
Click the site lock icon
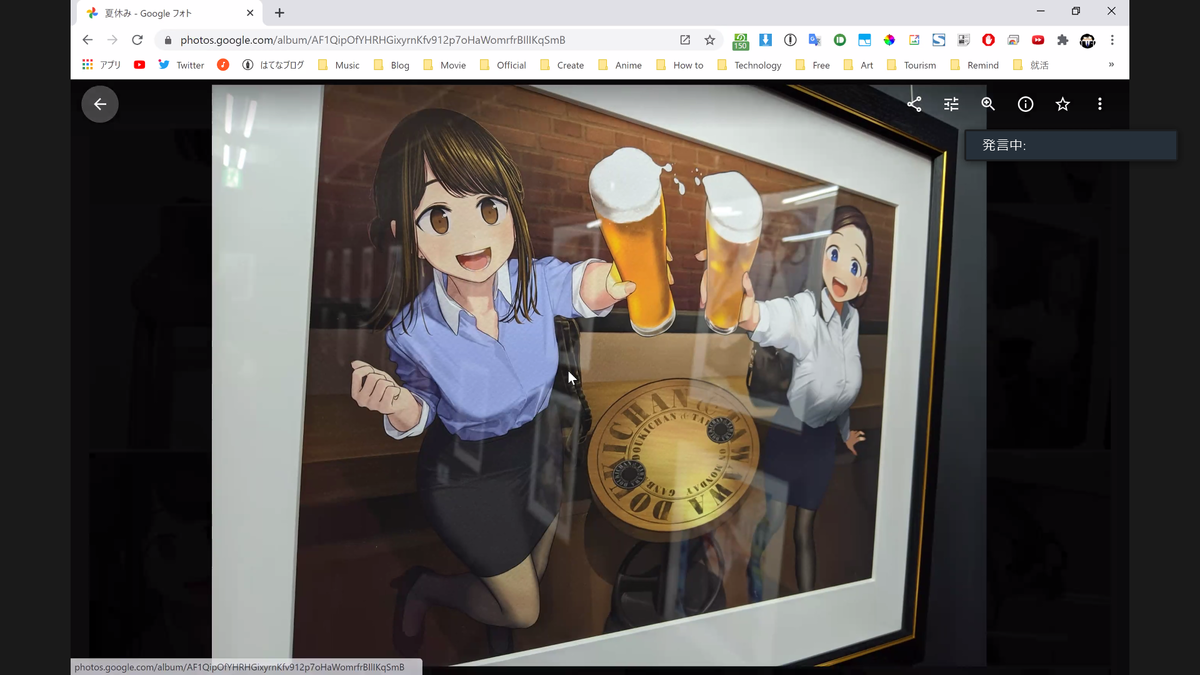click(x=167, y=41)
